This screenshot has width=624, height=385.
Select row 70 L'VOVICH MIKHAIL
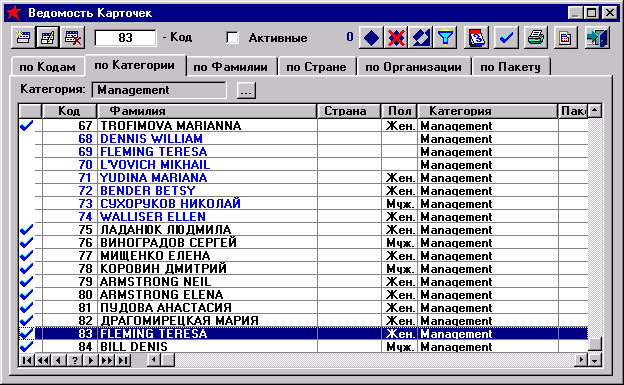point(303,165)
